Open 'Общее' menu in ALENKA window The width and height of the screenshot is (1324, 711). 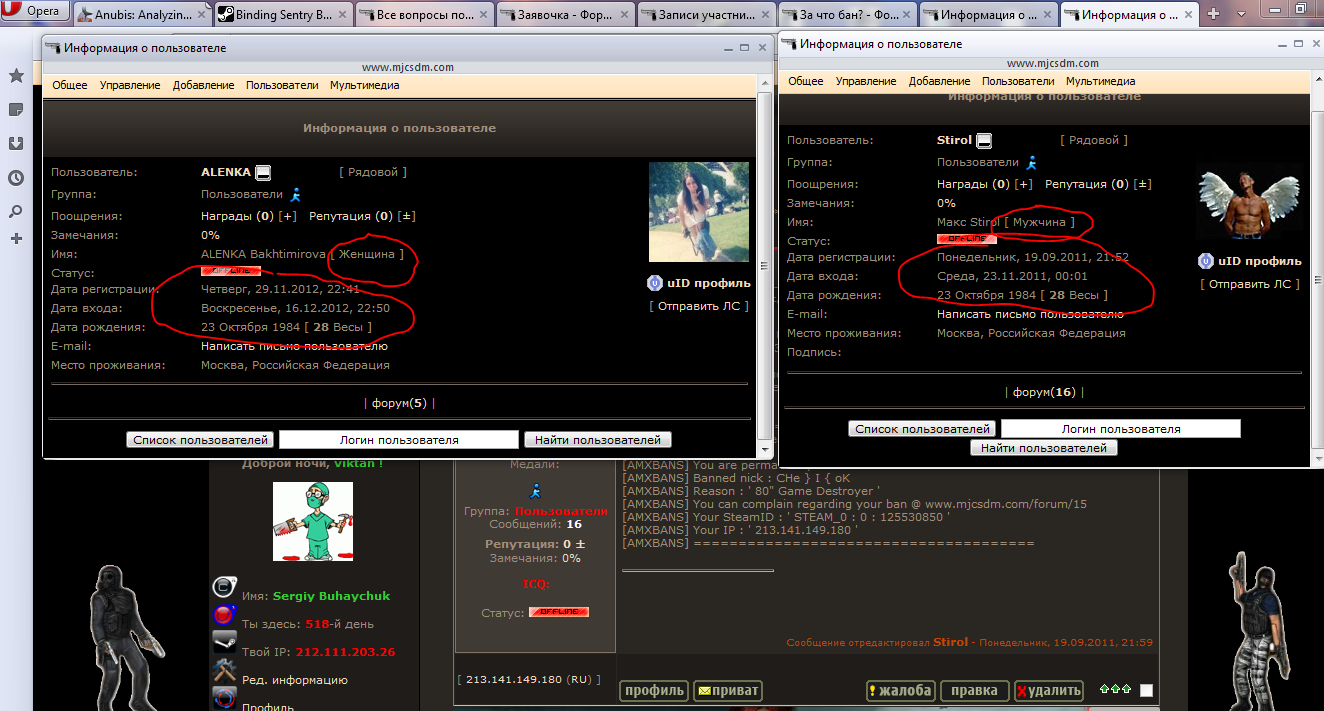70,85
